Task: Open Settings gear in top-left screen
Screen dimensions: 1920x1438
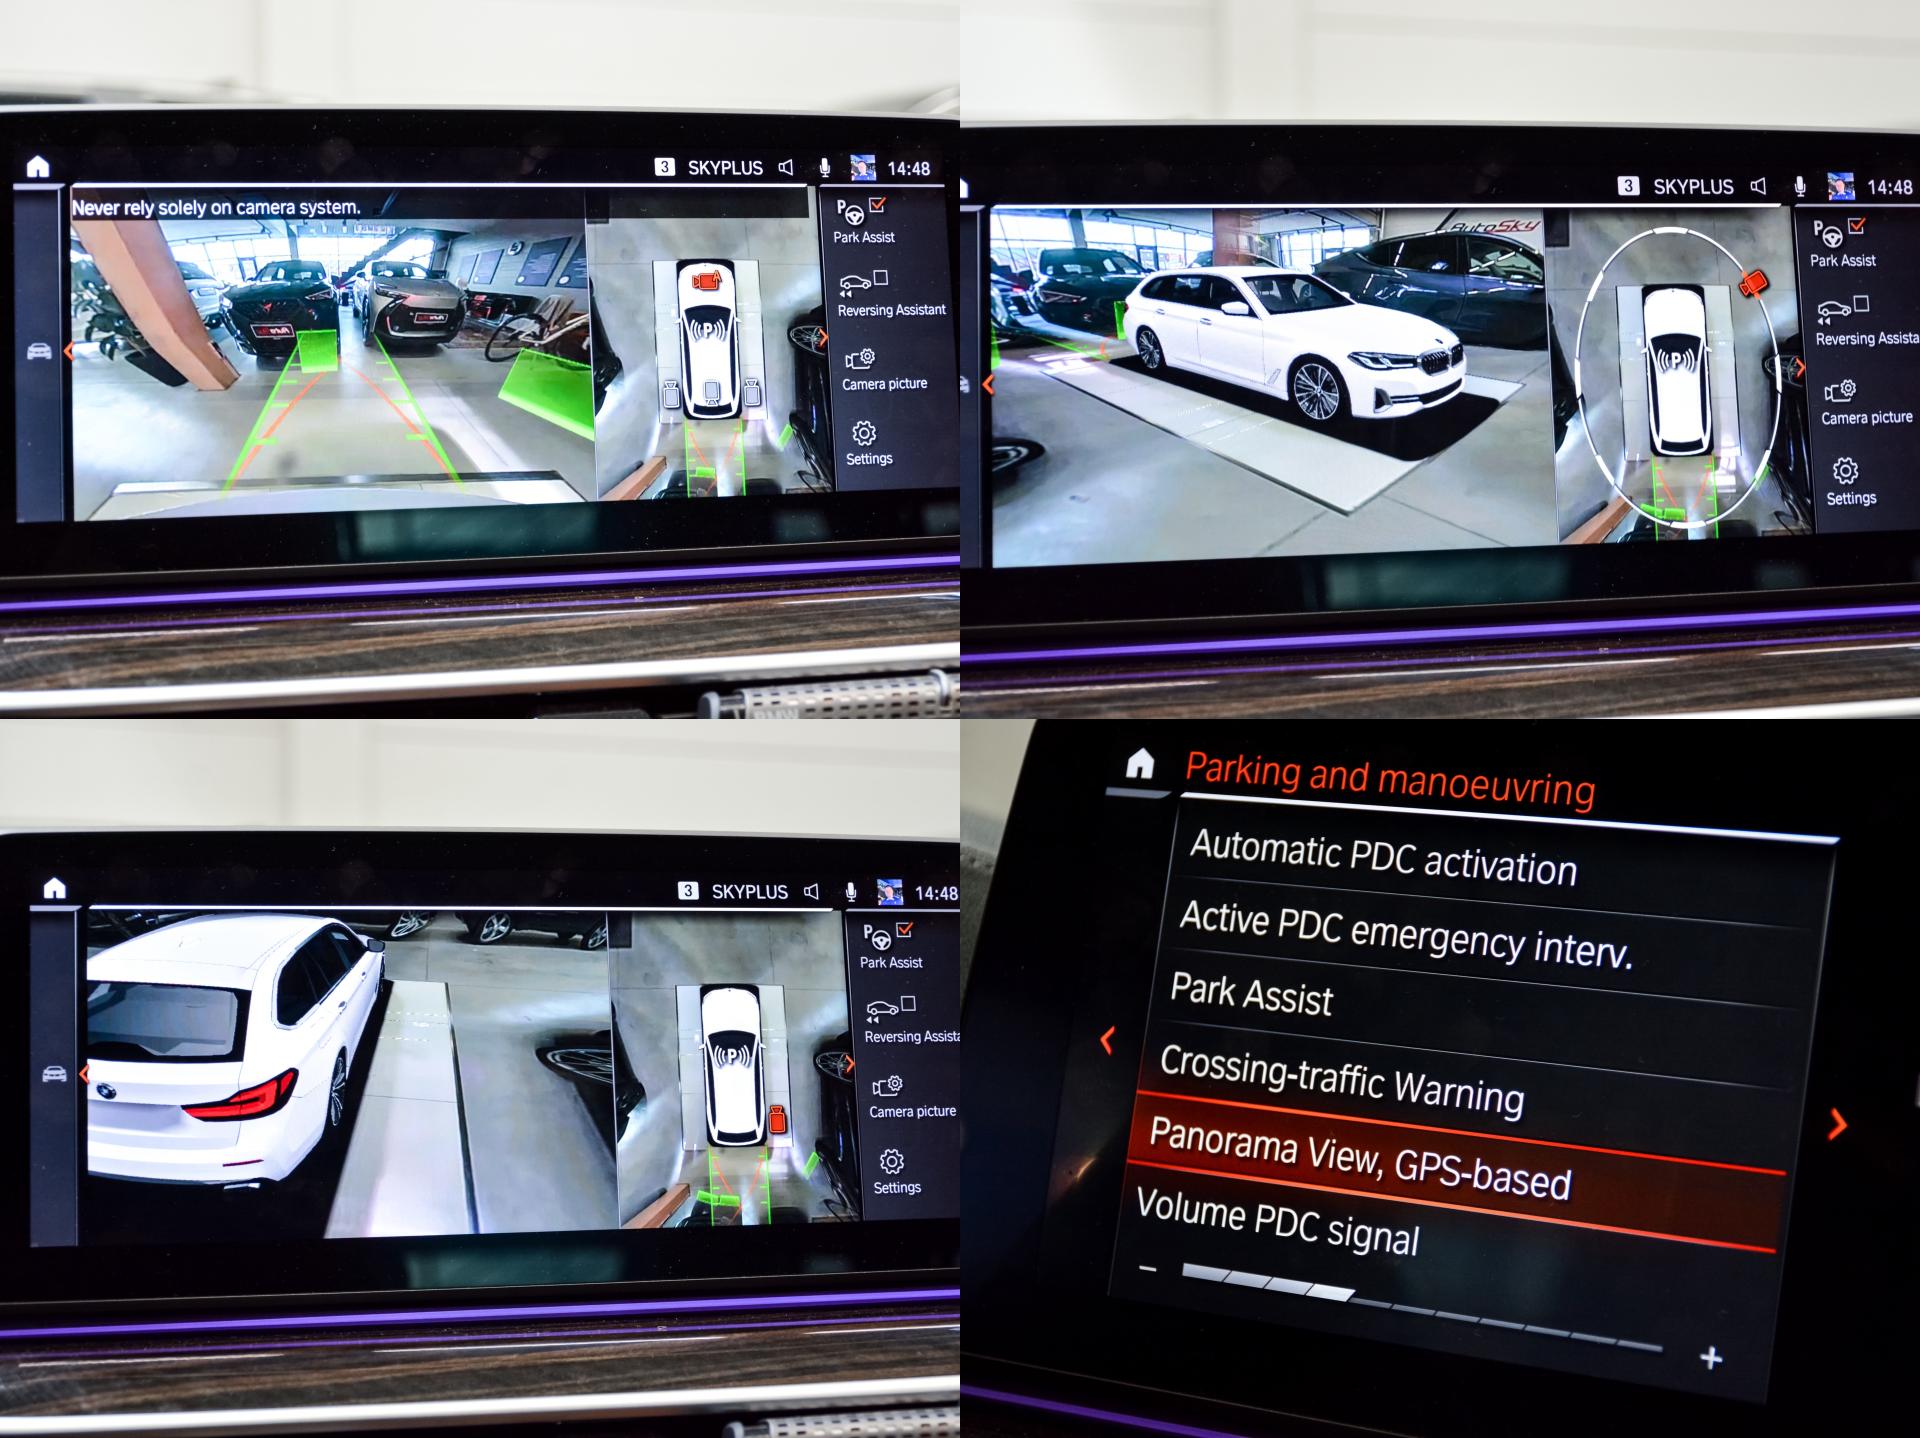Action: click(864, 433)
